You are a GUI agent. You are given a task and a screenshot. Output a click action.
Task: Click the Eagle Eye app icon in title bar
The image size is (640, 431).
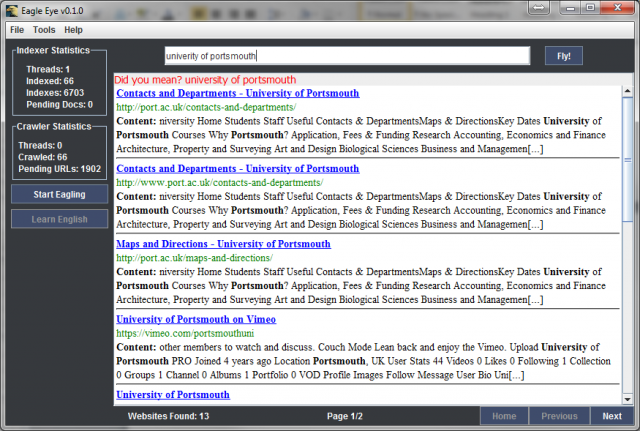12,11
